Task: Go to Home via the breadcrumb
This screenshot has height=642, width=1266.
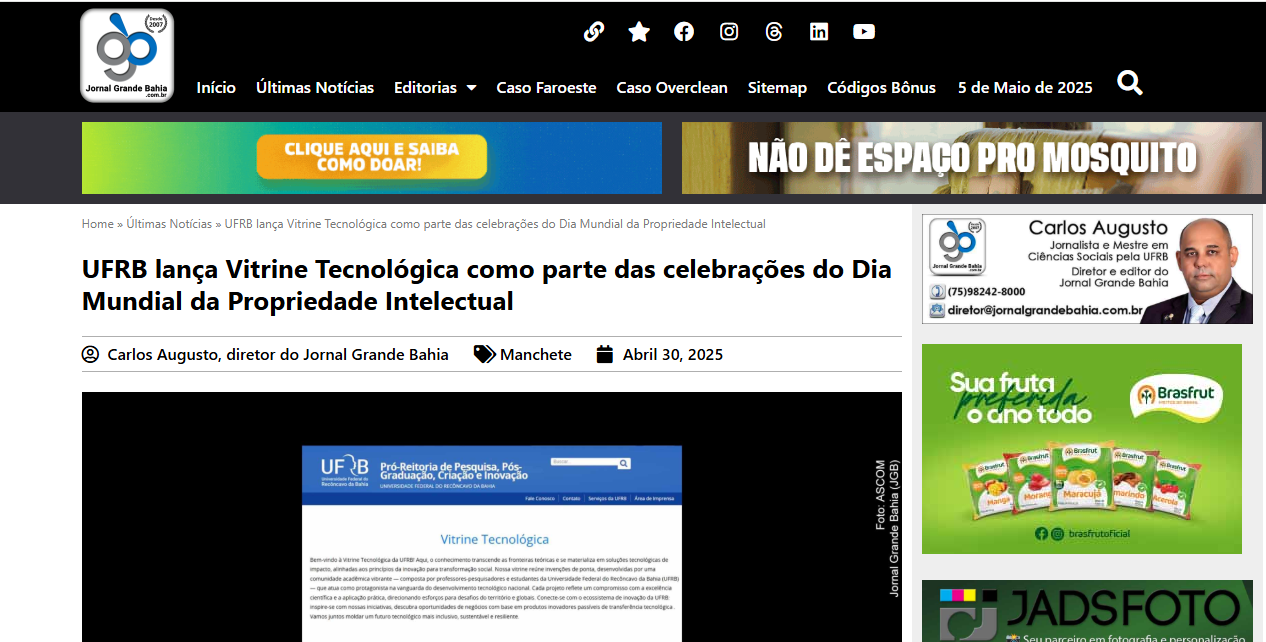Action: 98,224
